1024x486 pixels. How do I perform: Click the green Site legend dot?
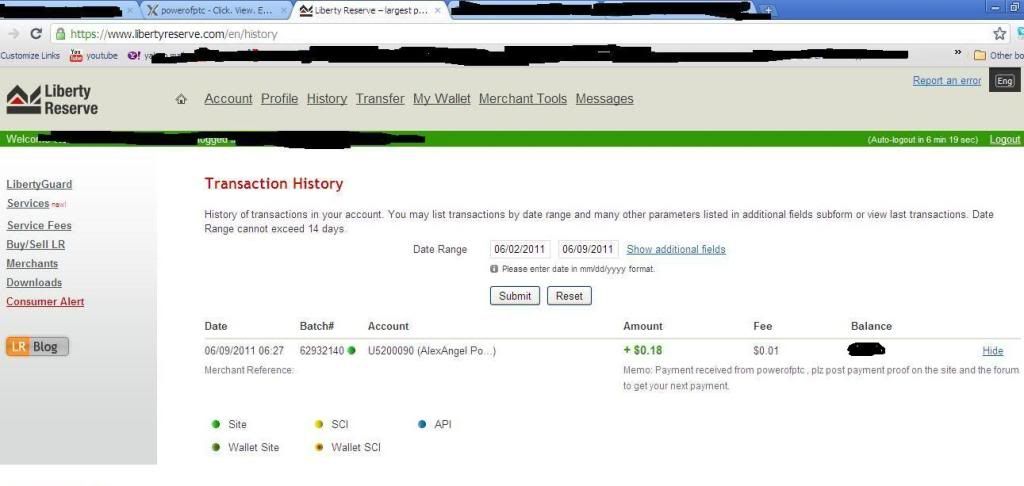pyautogui.click(x=216, y=425)
